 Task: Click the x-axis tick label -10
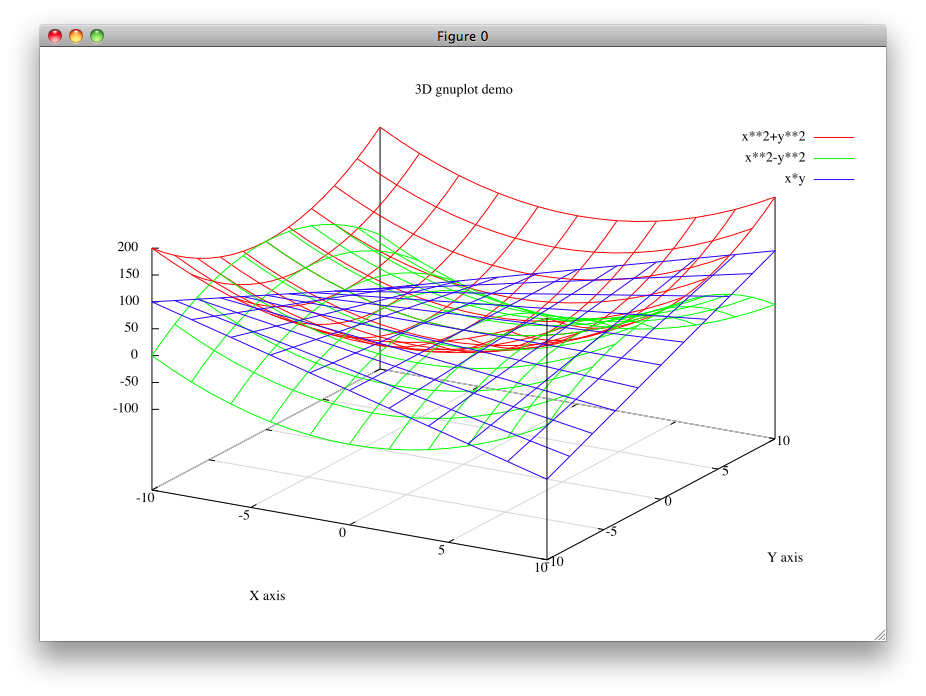145,498
